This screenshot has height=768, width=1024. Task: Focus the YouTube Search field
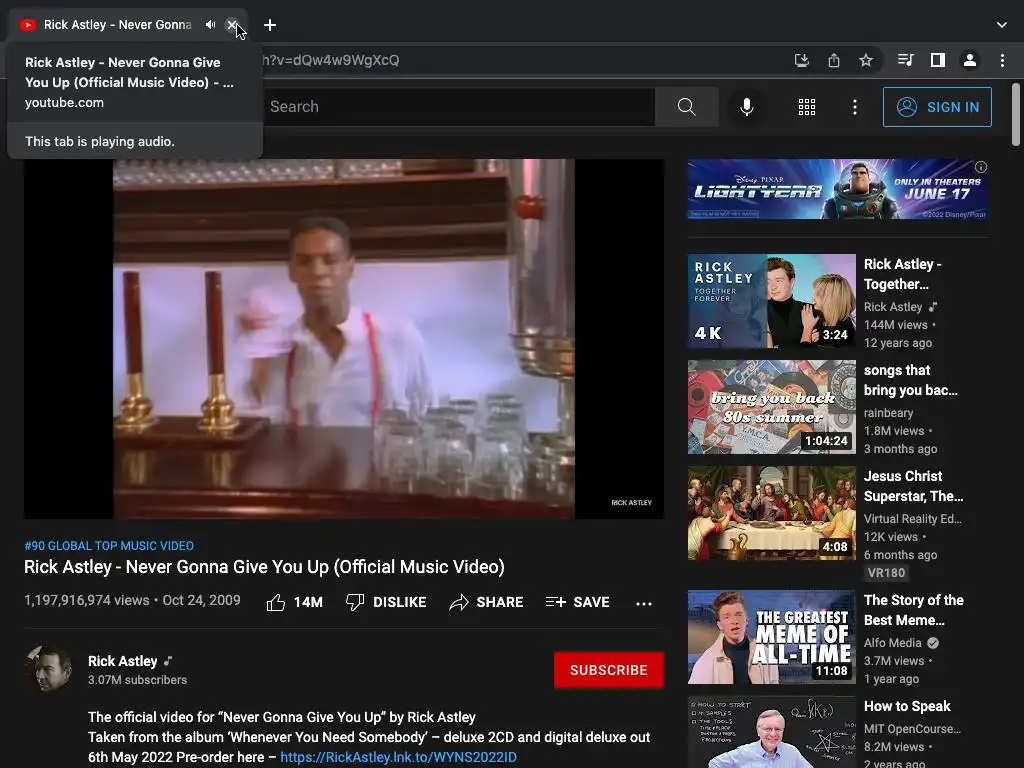(x=458, y=106)
